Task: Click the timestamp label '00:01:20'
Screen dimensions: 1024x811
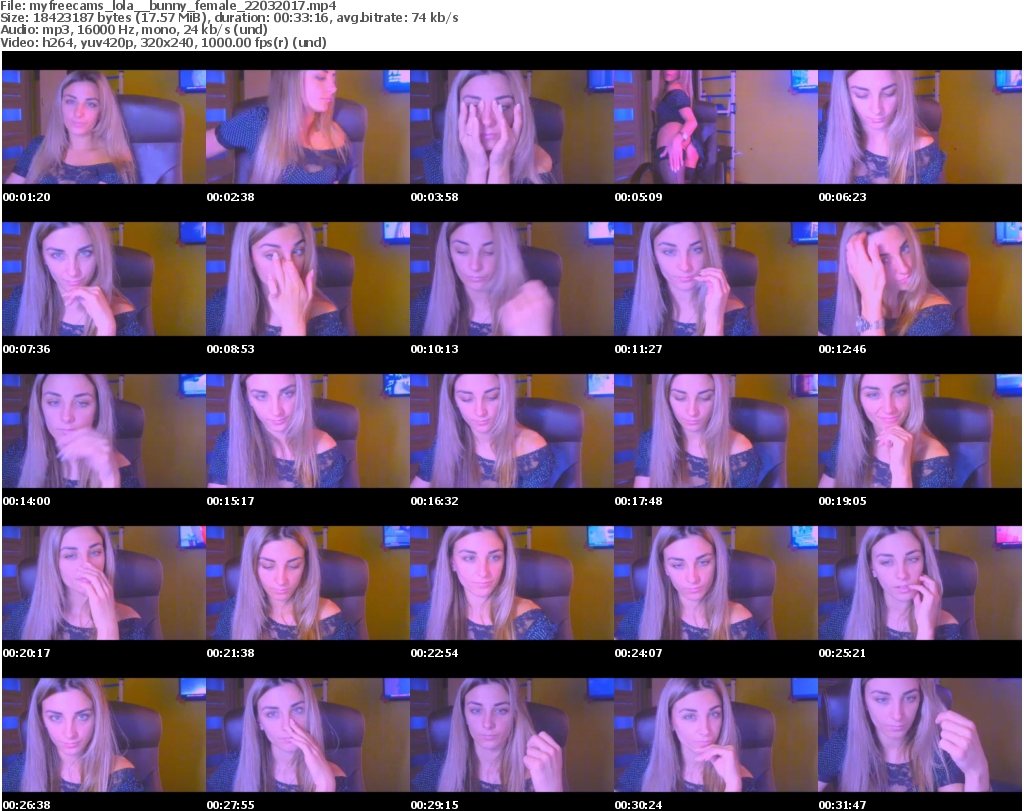Action: point(26,197)
